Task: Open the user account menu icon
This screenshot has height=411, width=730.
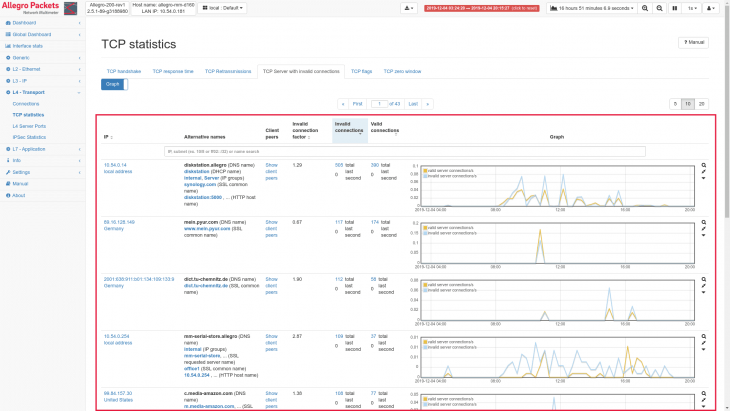Action: [710, 8]
